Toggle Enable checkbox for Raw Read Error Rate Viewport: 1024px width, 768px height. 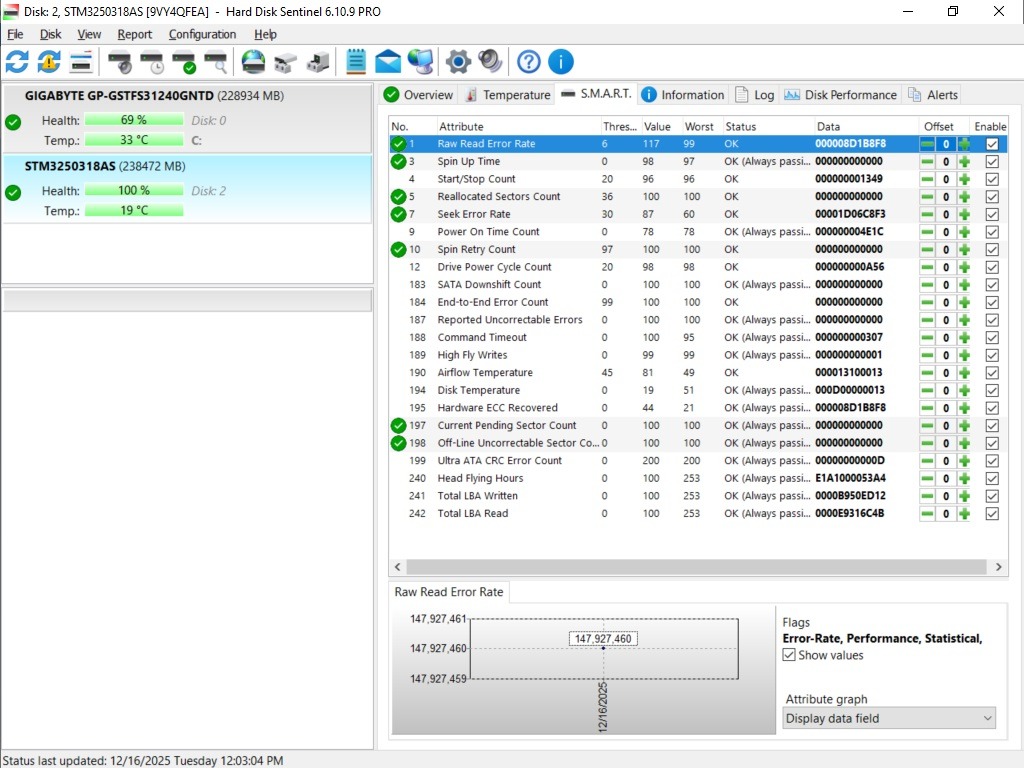coord(992,144)
